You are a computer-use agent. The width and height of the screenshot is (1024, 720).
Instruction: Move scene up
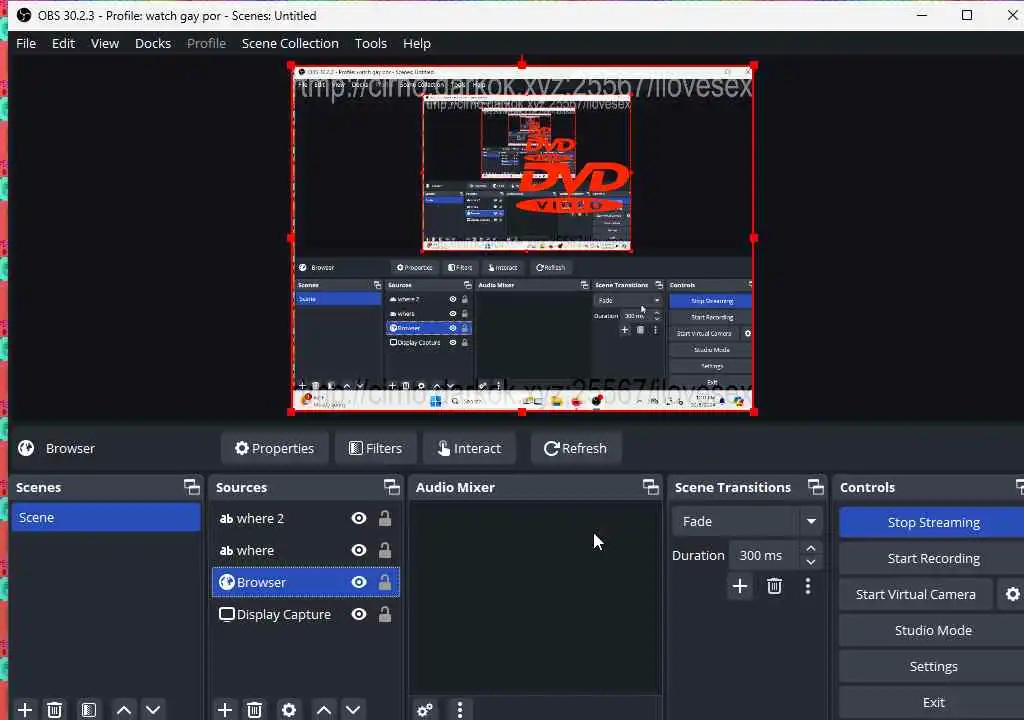tap(123, 710)
